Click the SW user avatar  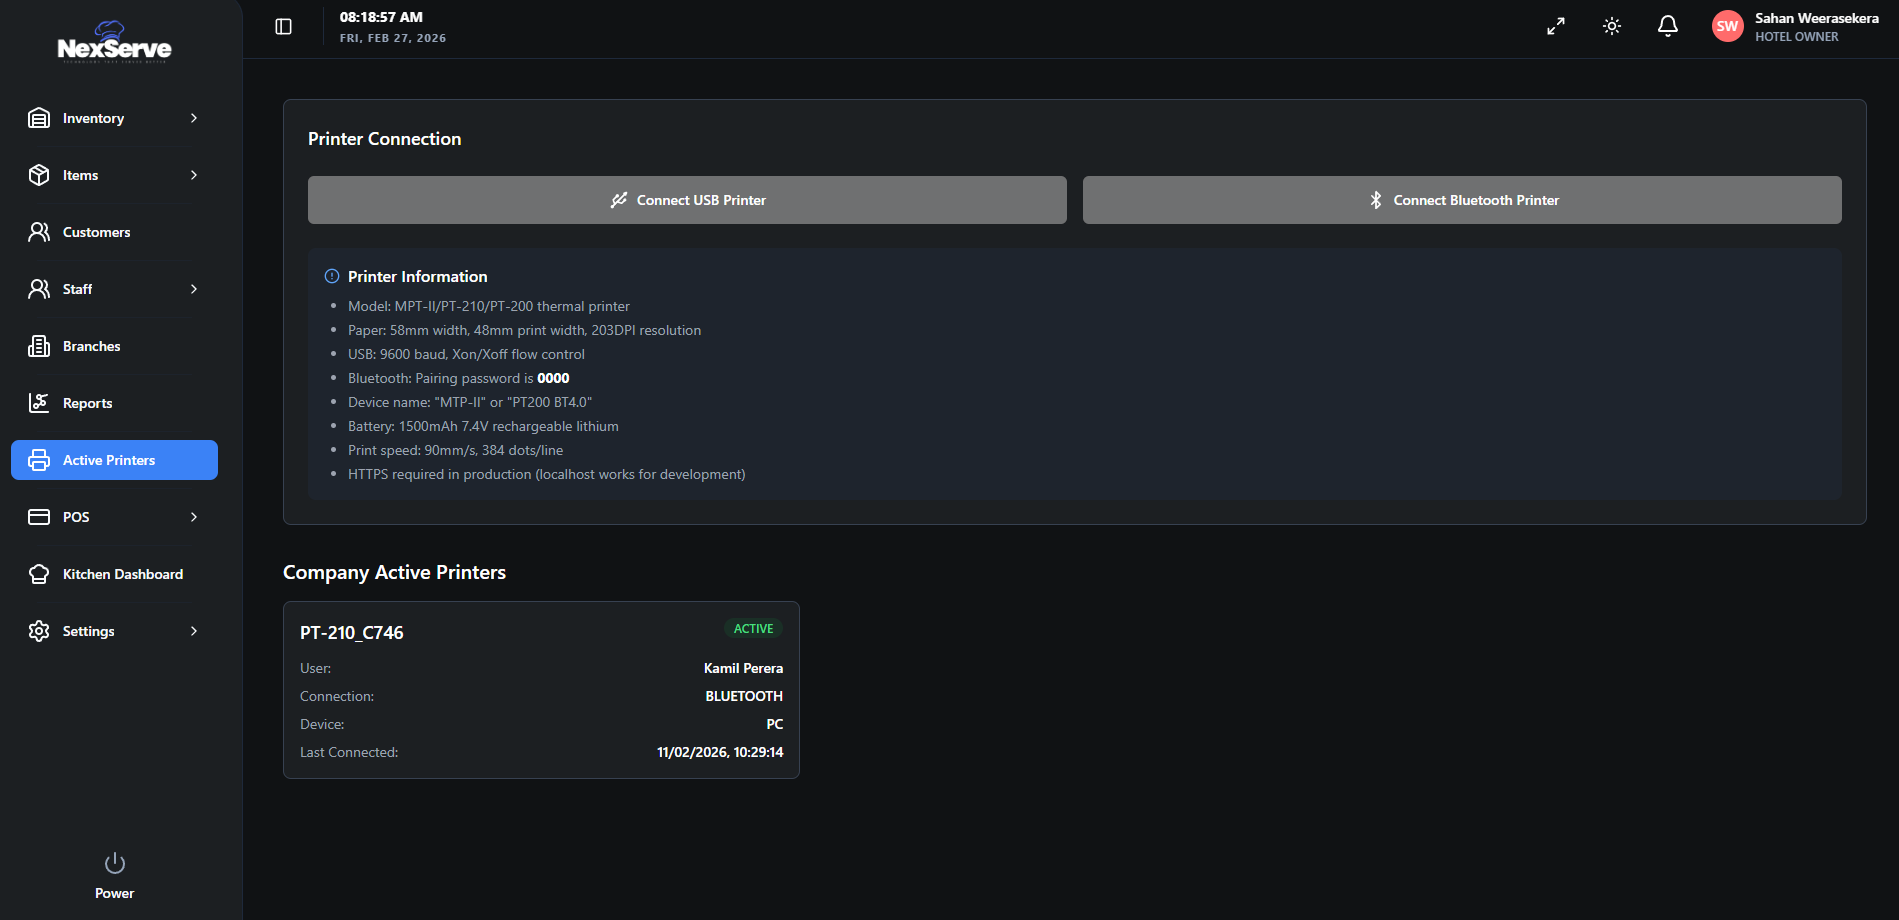coord(1728,27)
